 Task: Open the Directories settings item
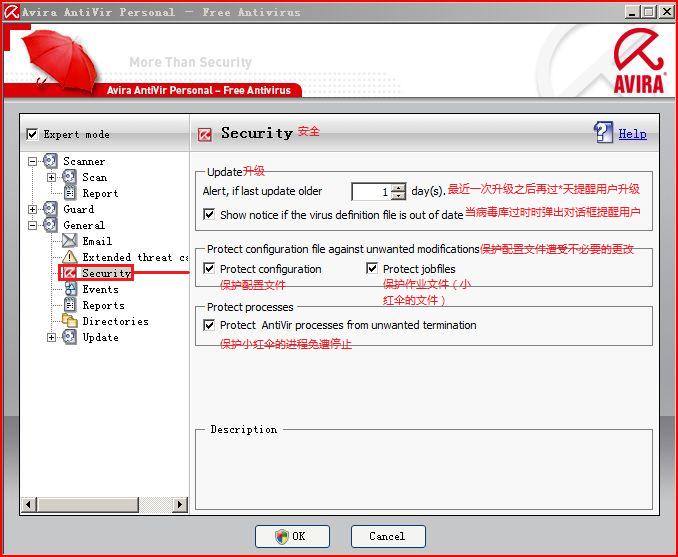coord(115,321)
